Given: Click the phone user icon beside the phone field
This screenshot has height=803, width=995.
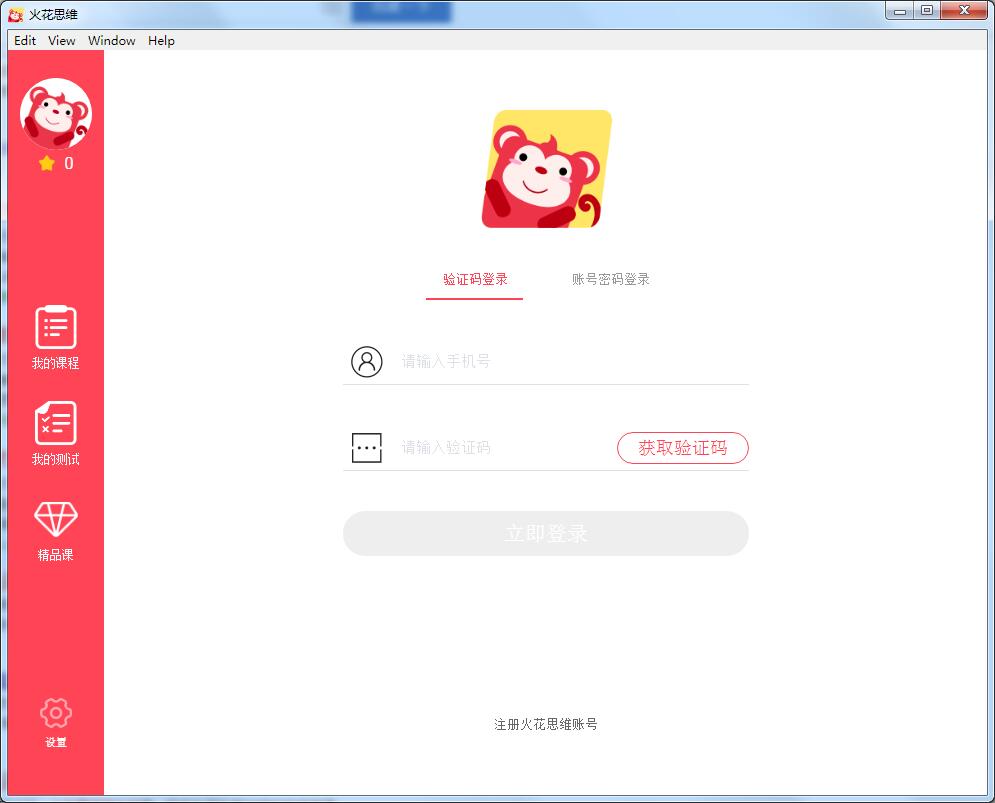Looking at the screenshot, I should click(367, 361).
